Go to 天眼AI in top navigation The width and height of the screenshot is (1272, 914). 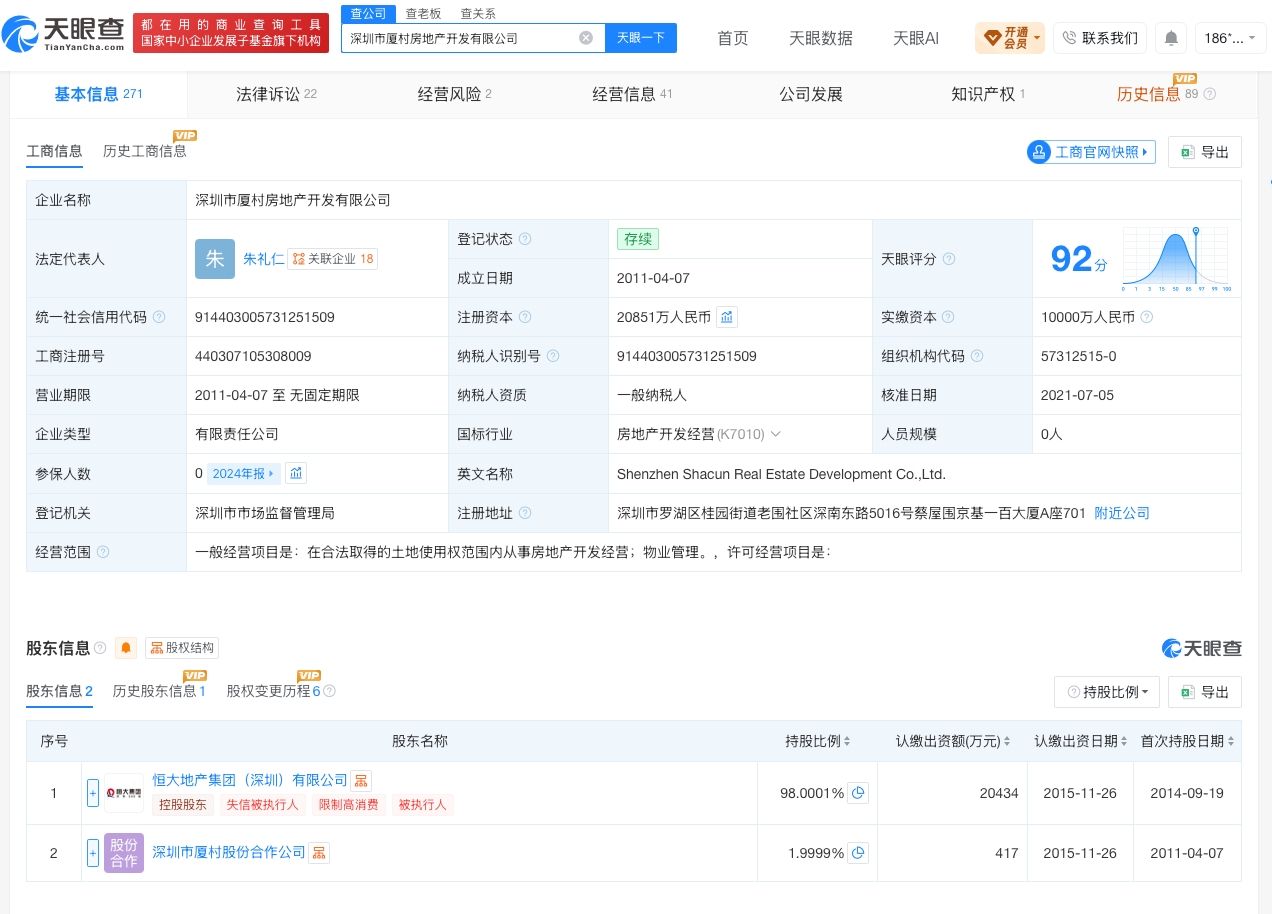(x=916, y=38)
